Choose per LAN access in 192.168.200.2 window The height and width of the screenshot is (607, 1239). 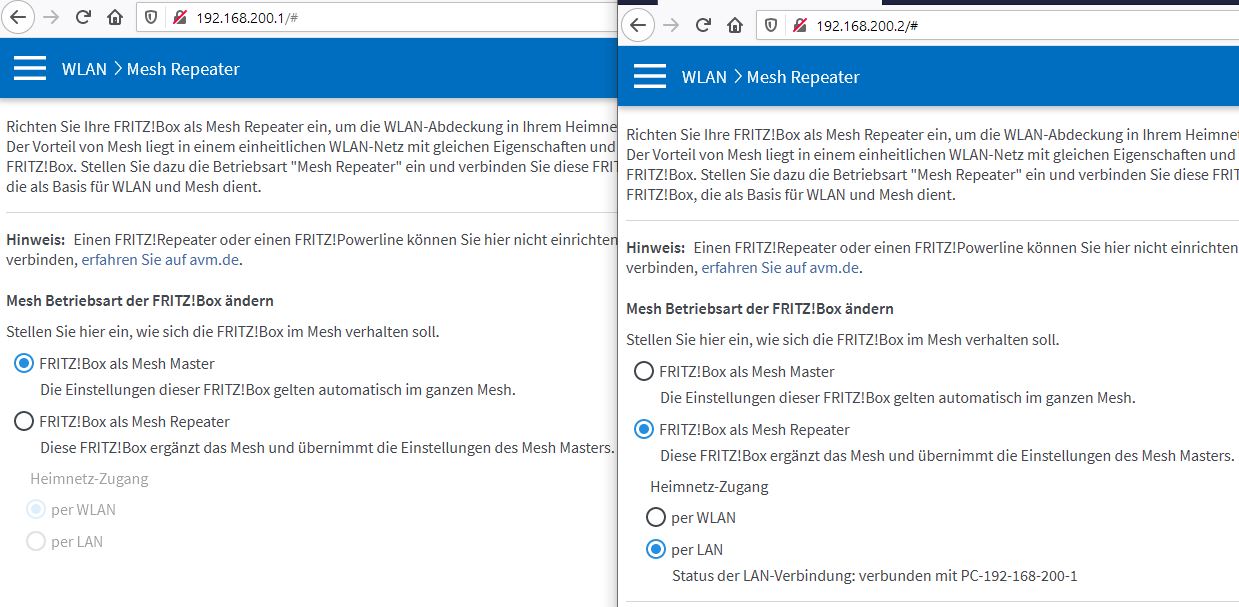[x=656, y=549]
